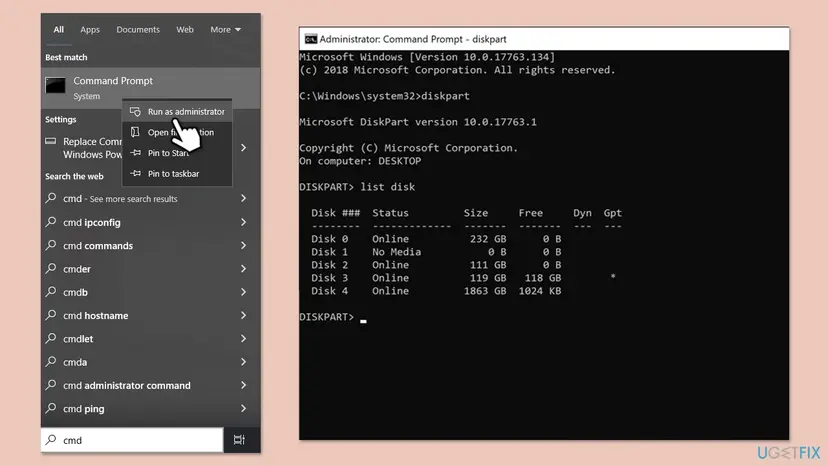Click the search icon next to cmdb

(51, 292)
